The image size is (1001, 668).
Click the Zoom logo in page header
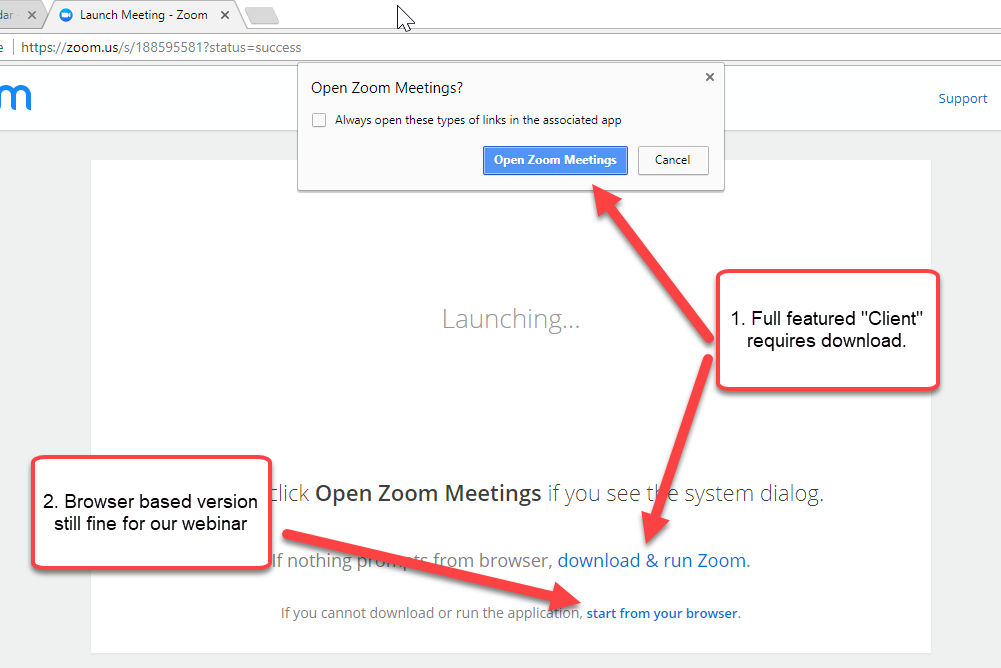(15, 98)
